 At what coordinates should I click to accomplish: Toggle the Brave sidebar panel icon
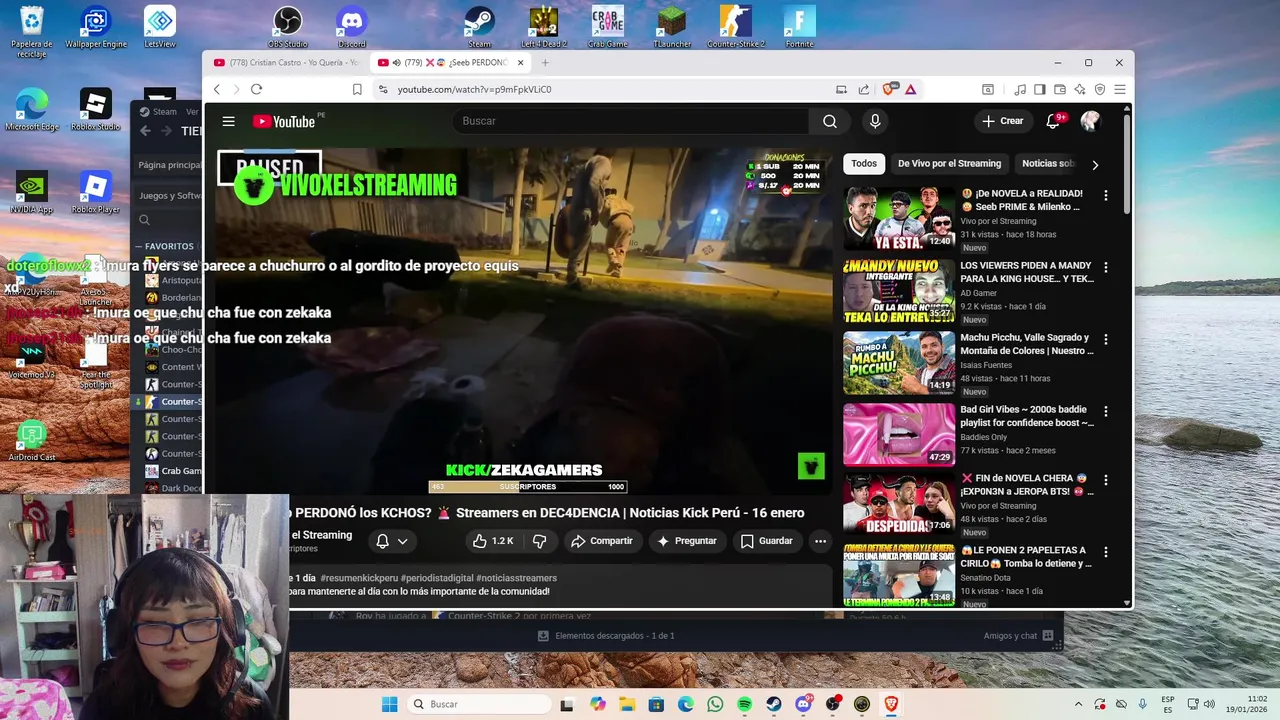(x=1040, y=89)
